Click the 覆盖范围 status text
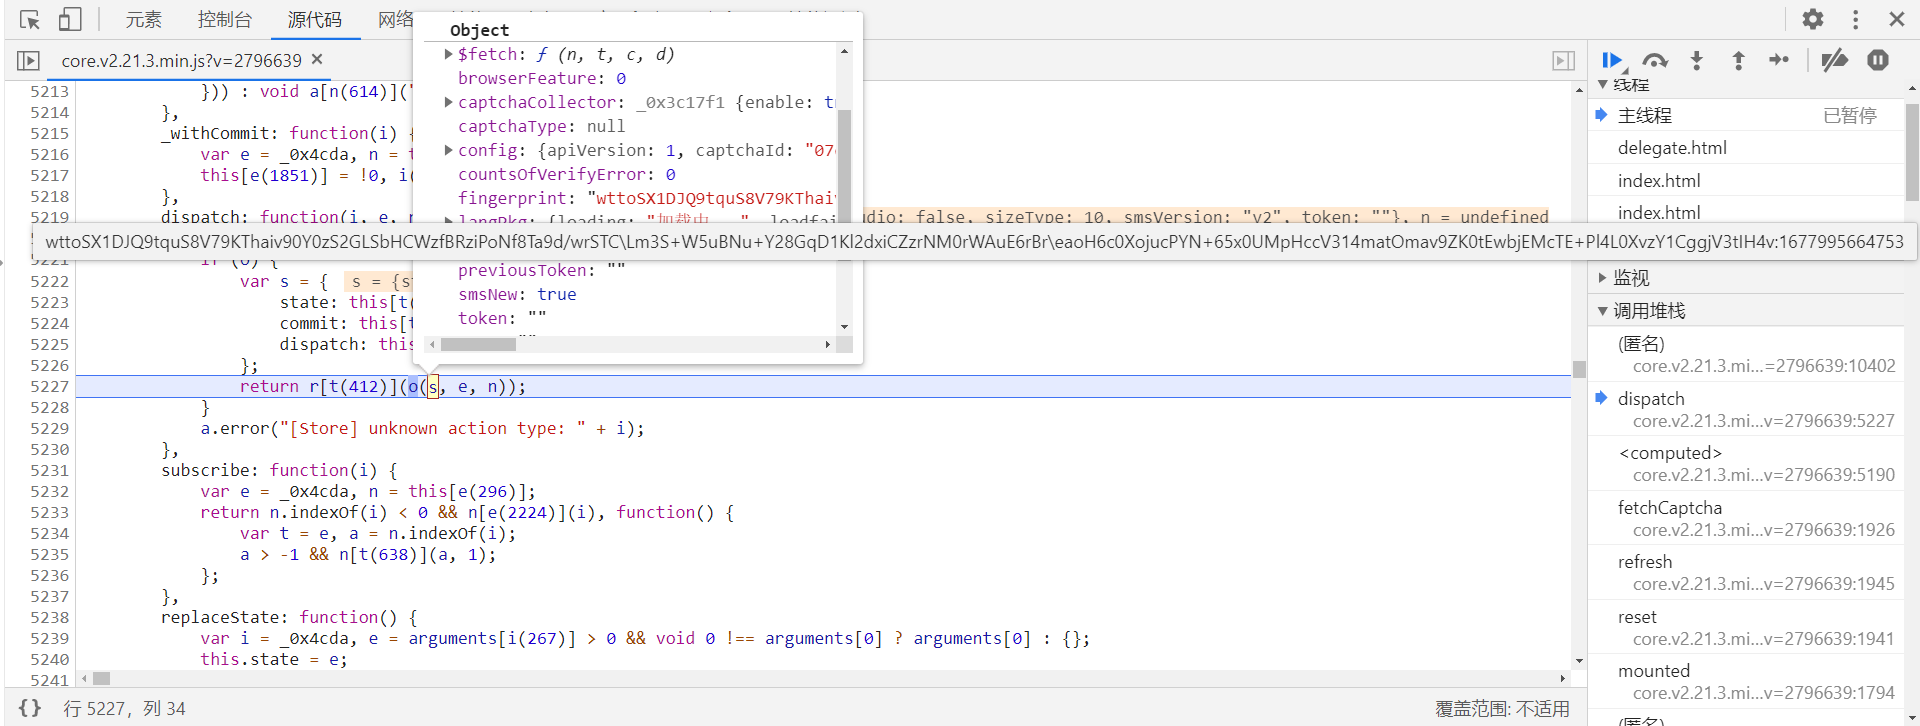 coord(1502,708)
